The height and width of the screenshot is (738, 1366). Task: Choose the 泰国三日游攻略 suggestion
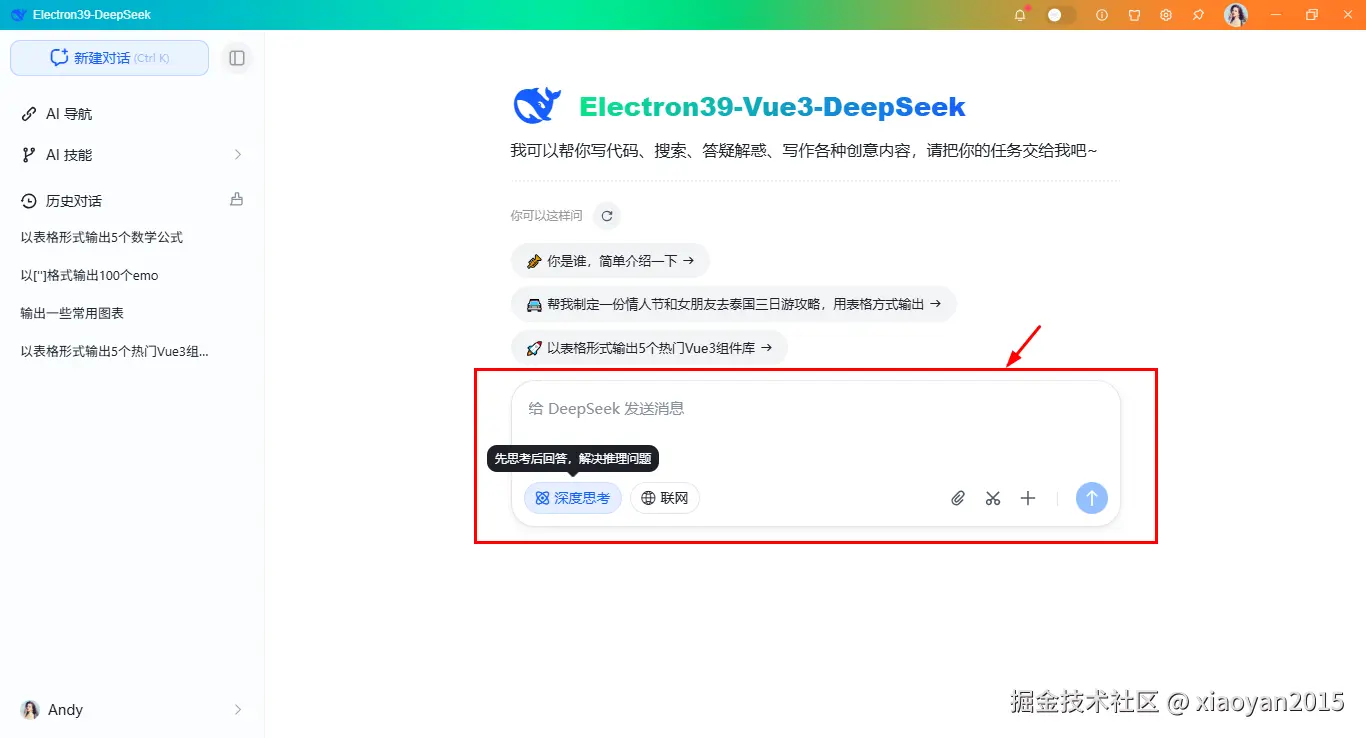(734, 304)
